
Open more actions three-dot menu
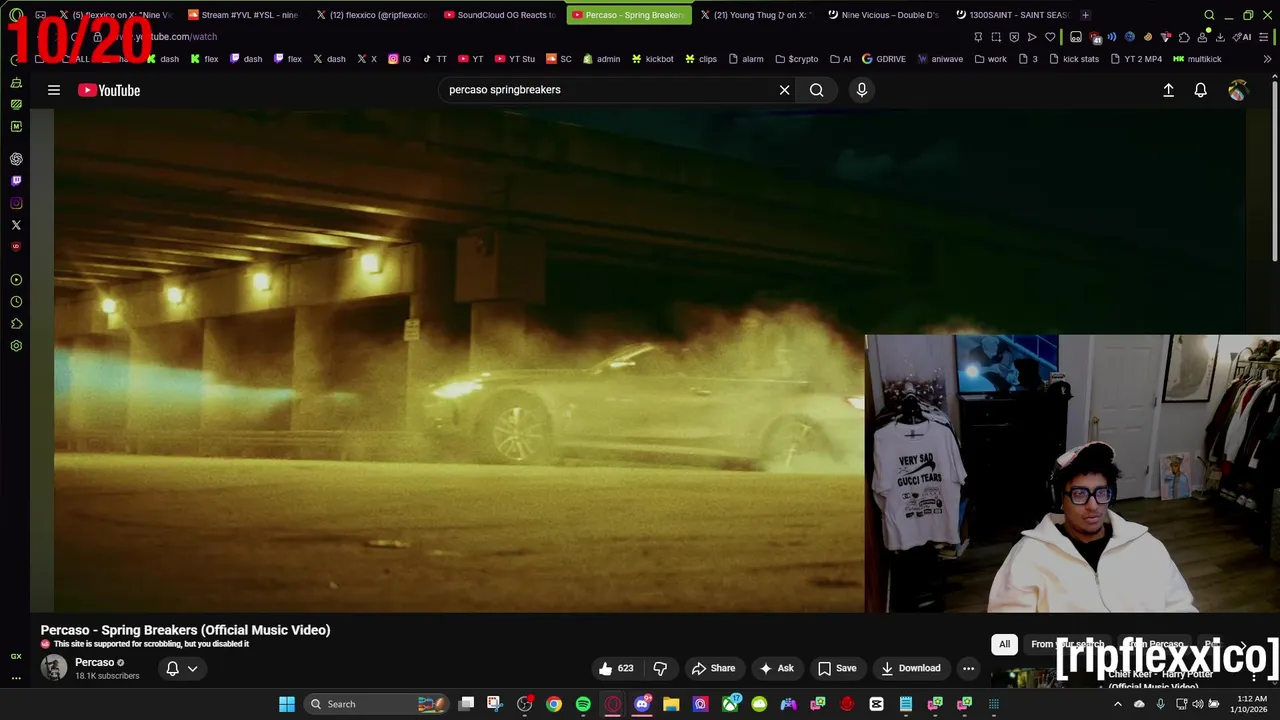[x=968, y=668]
